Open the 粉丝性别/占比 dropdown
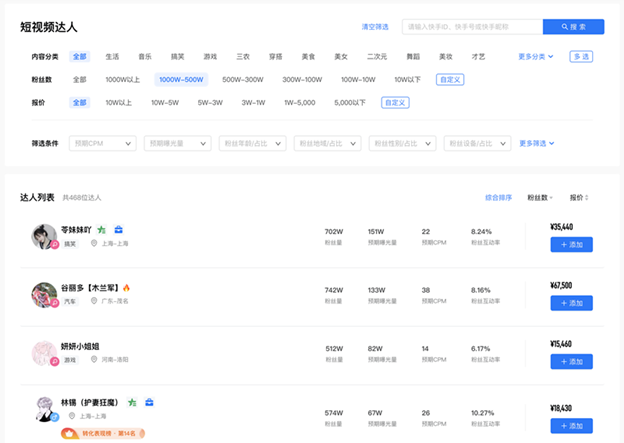This screenshot has height=443, width=624. click(x=403, y=143)
